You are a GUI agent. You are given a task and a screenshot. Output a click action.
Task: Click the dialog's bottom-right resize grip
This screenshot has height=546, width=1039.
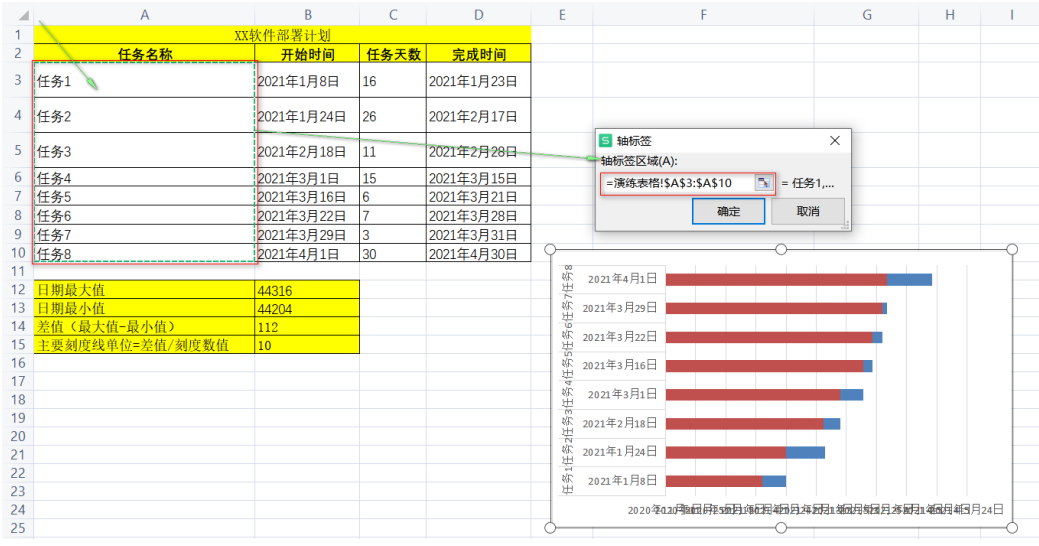846,227
